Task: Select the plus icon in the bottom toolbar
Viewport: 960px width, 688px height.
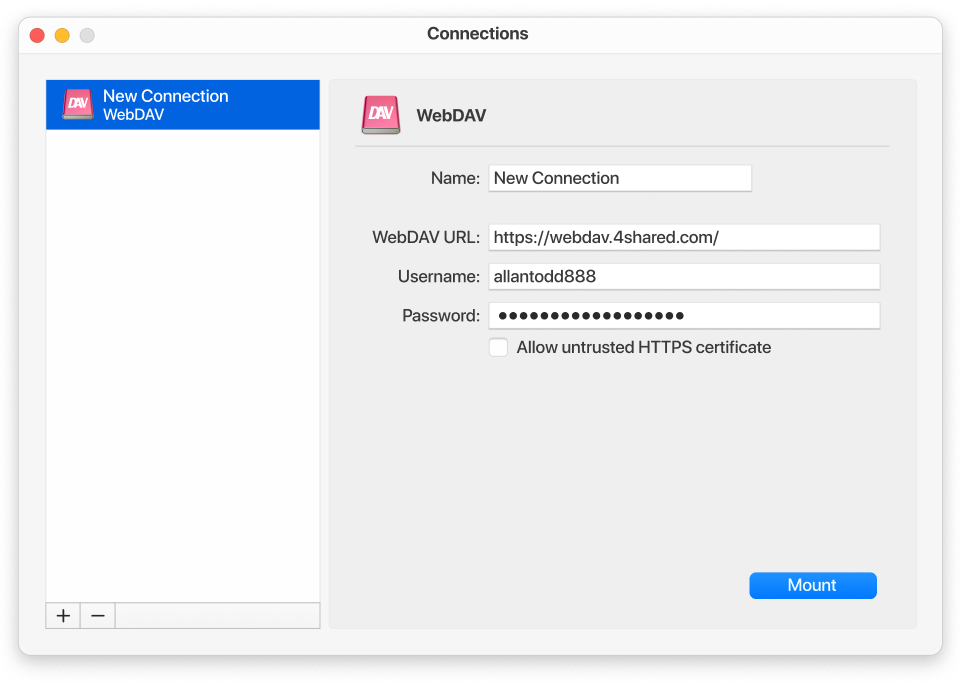Action: (62, 615)
